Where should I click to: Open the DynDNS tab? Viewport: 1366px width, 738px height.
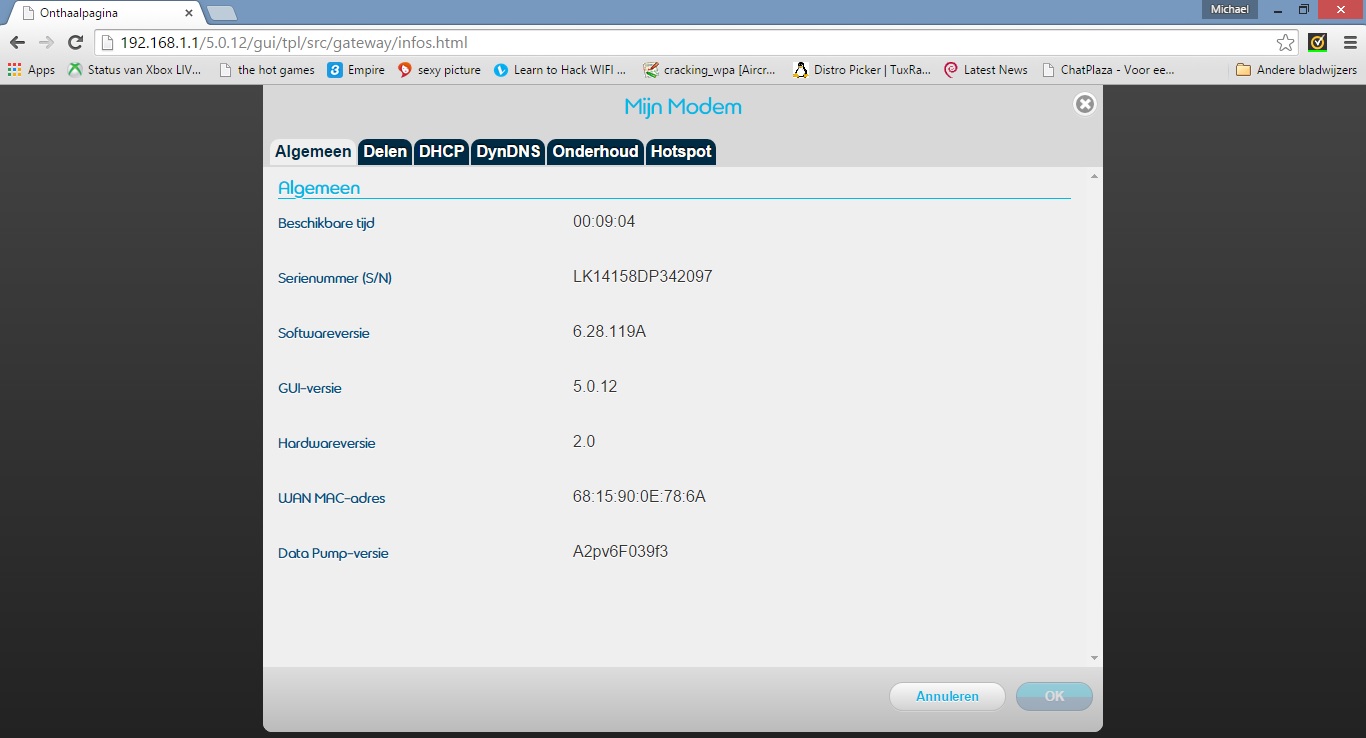point(508,152)
